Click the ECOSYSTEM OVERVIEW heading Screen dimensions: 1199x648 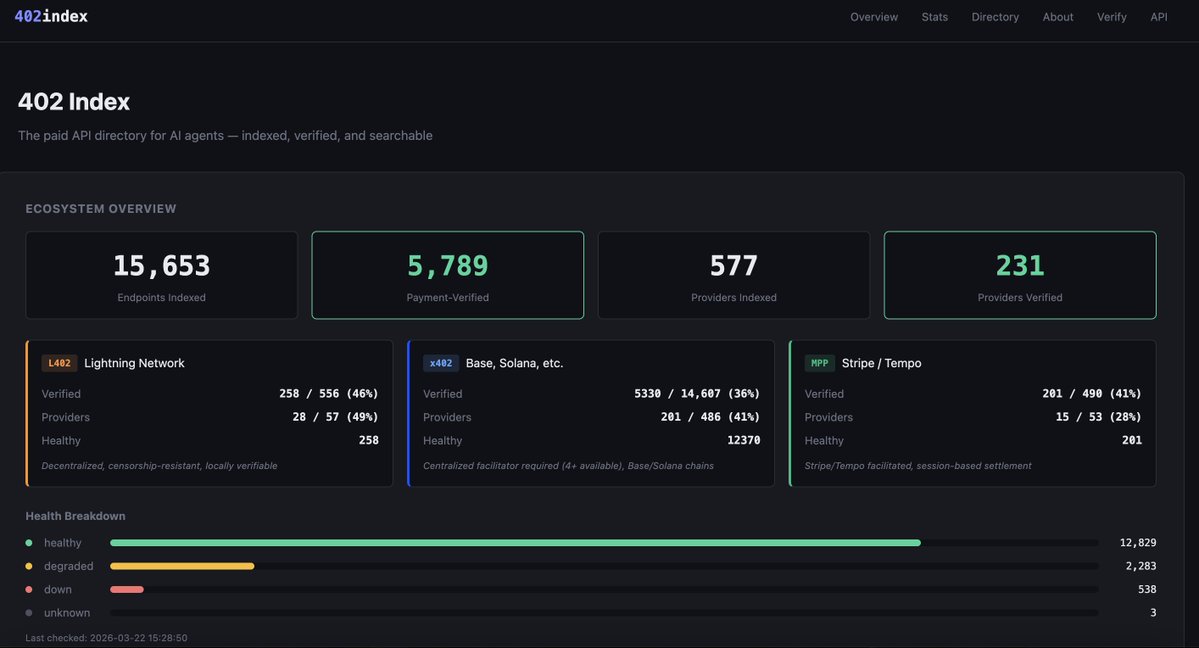coord(101,209)
